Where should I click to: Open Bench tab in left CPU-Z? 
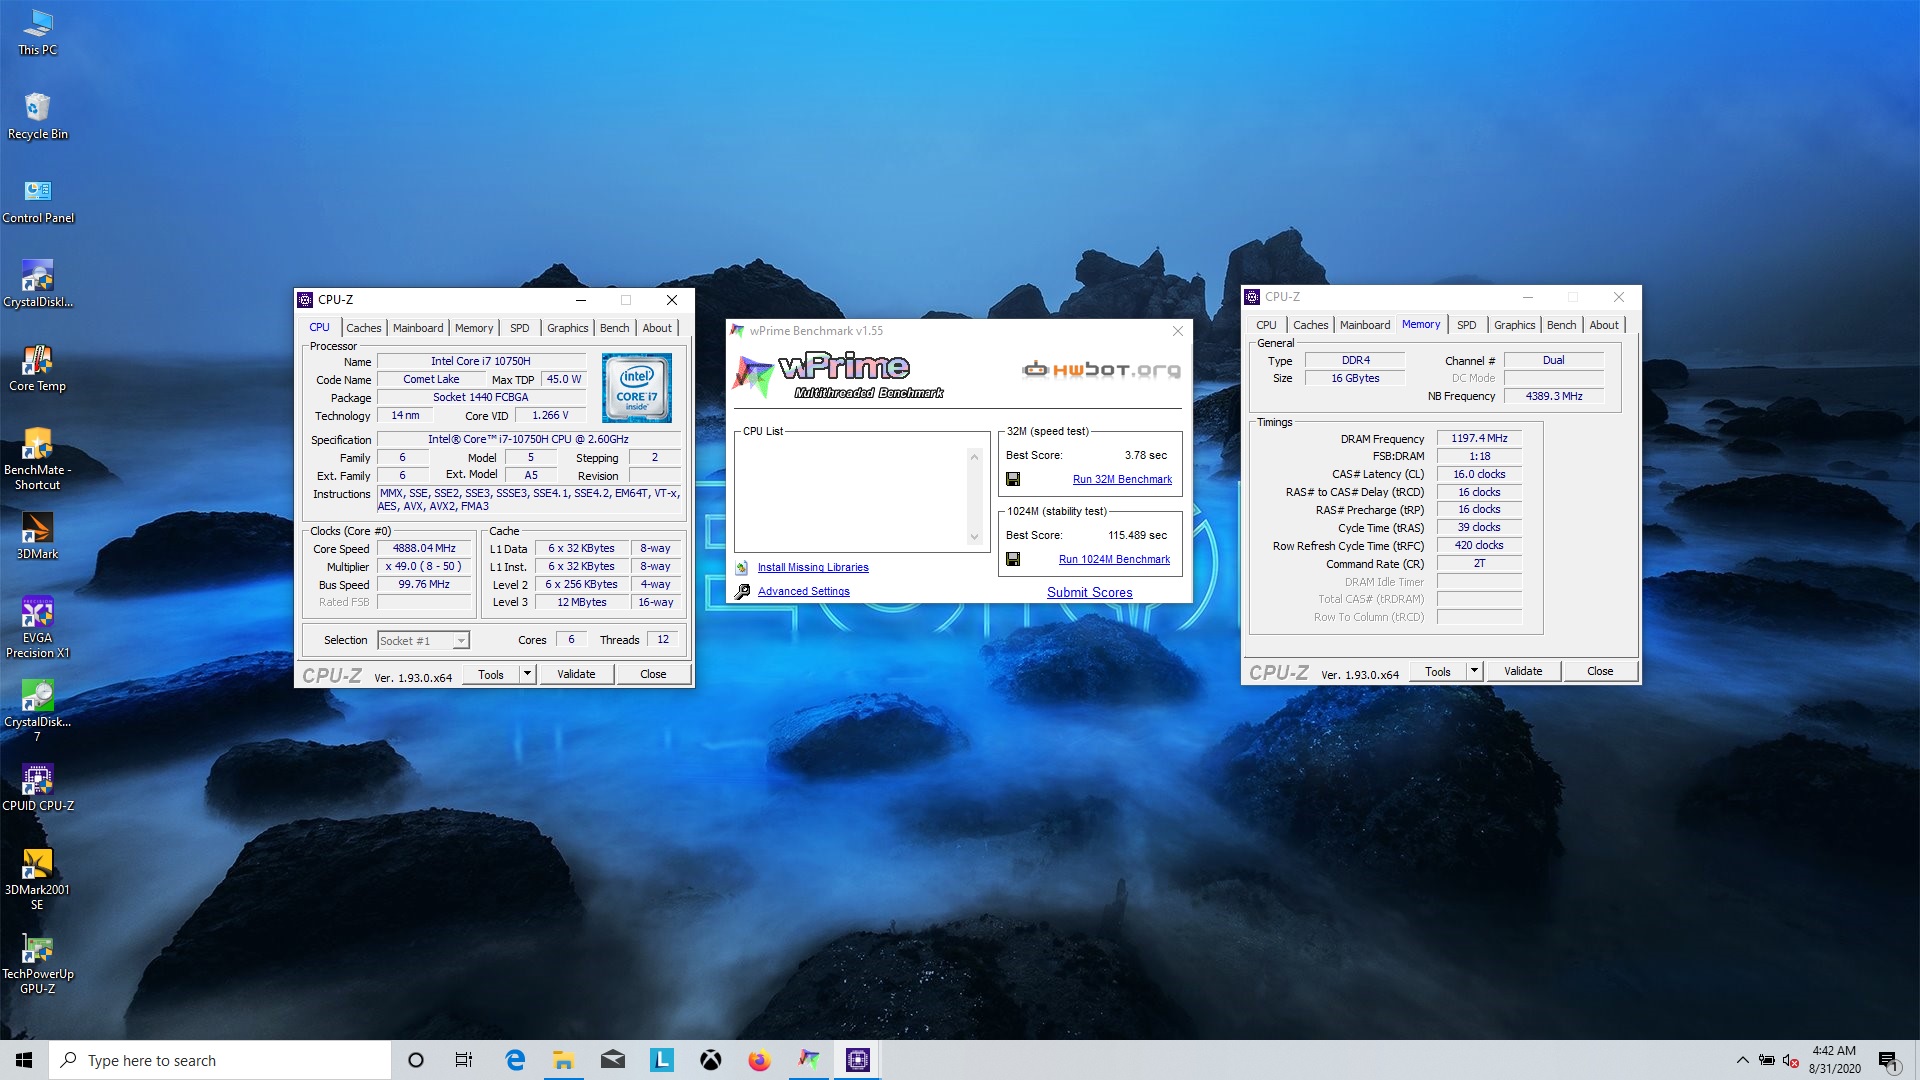615,328
